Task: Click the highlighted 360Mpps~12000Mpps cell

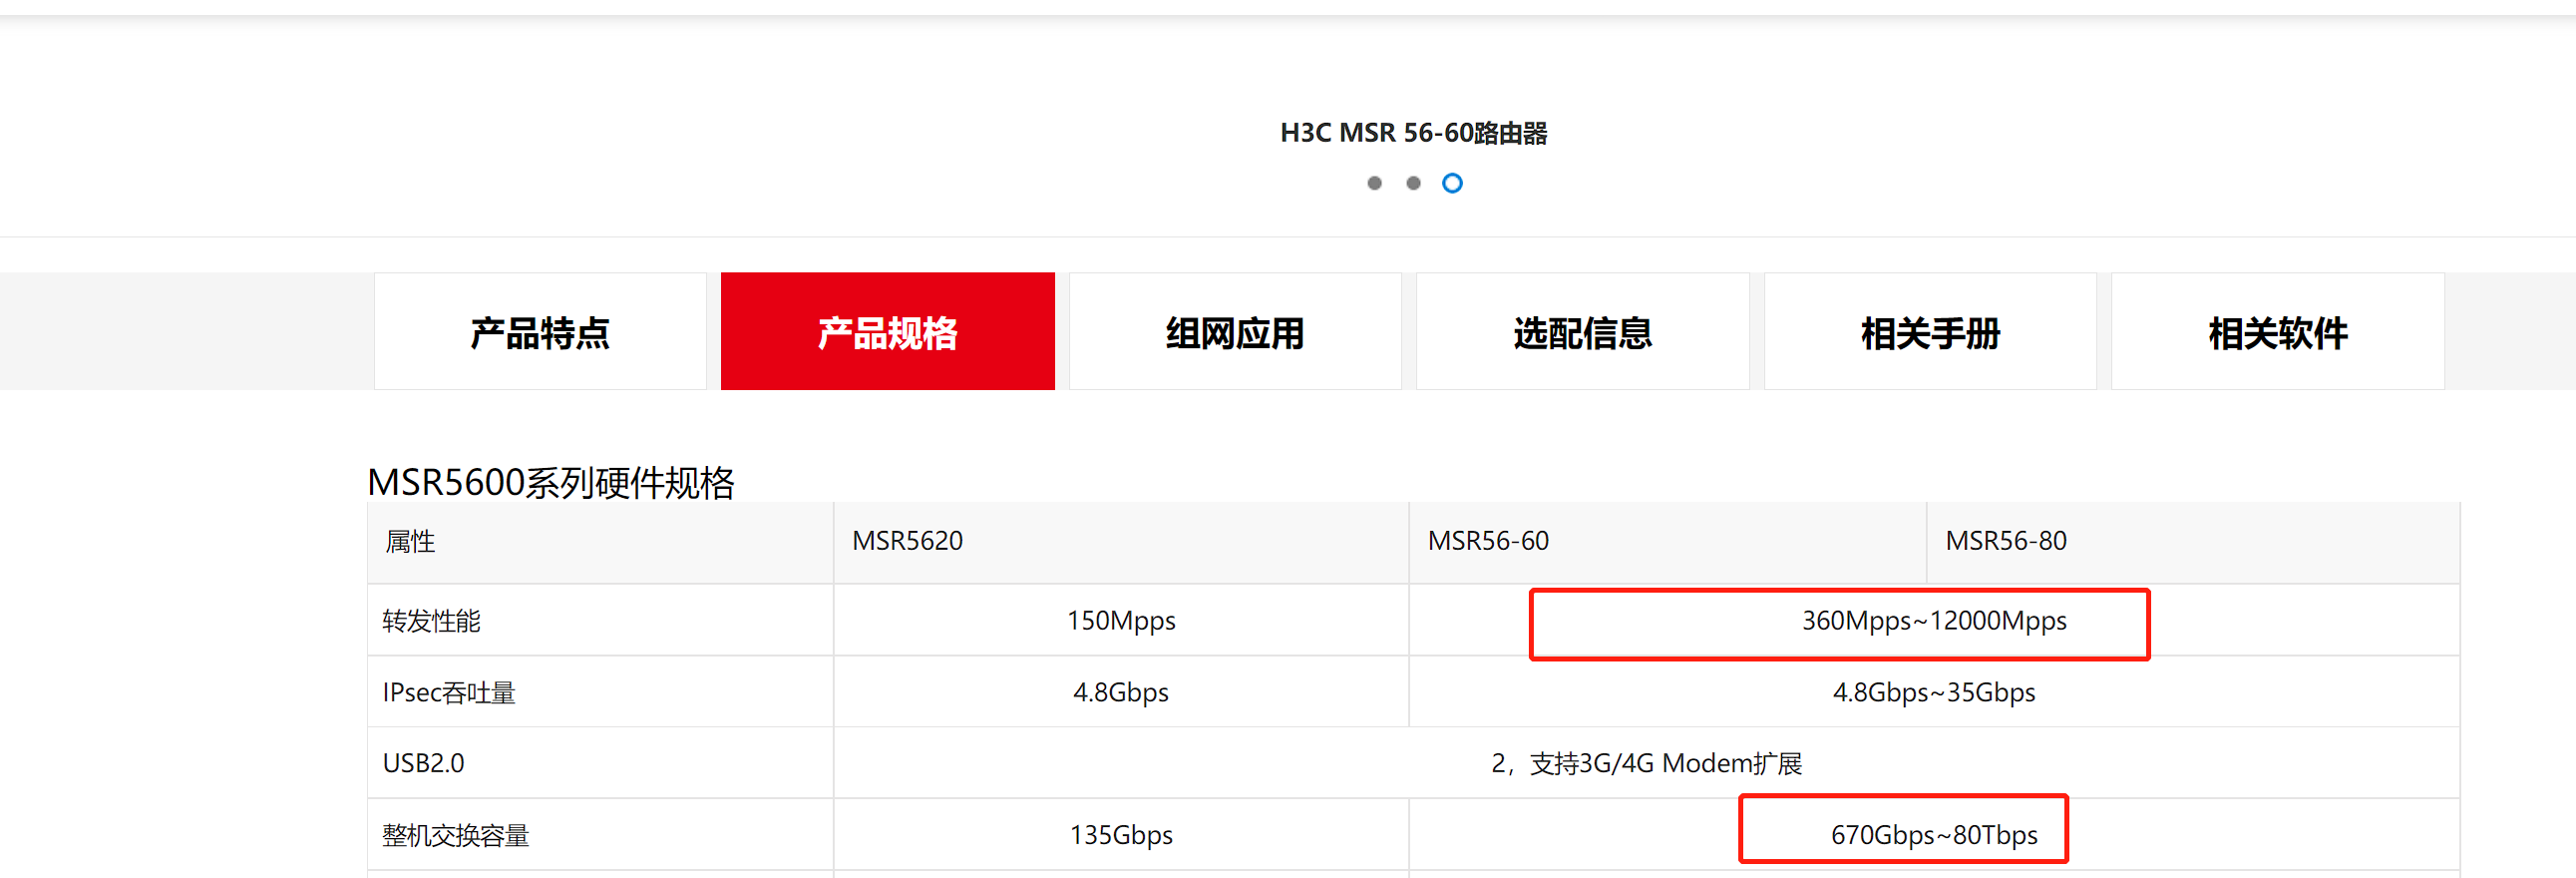Action: 1933,621
